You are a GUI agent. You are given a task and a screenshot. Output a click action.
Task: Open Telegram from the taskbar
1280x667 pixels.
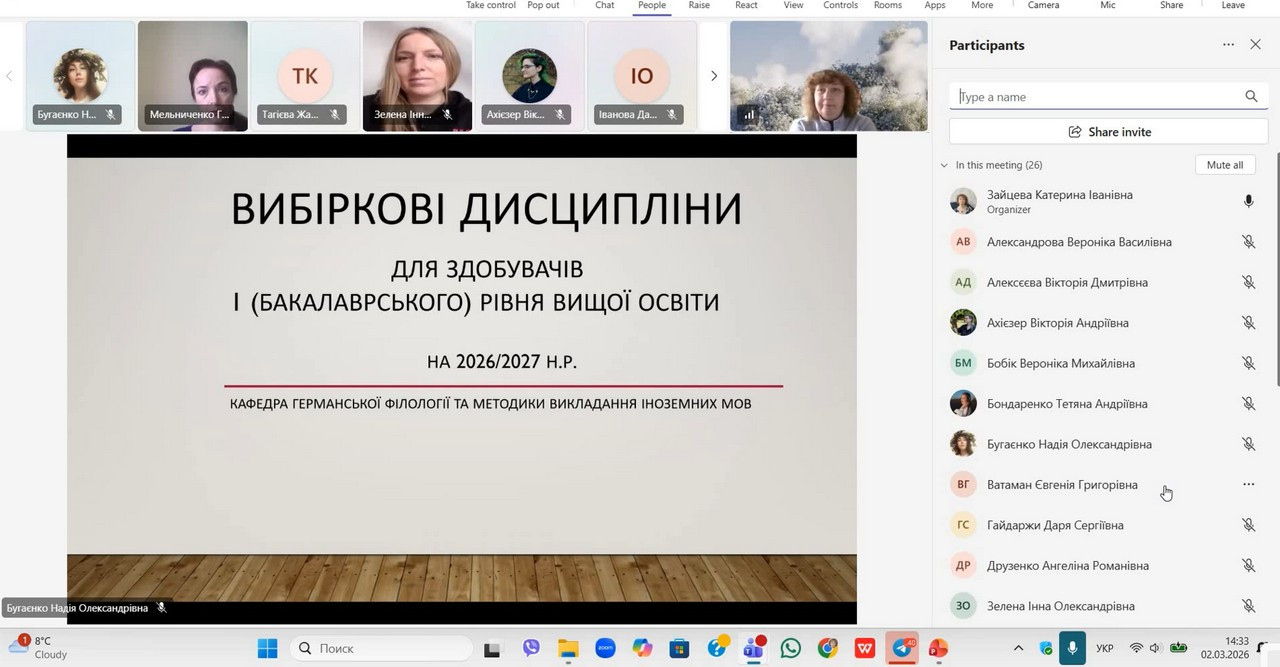(903, 648)
